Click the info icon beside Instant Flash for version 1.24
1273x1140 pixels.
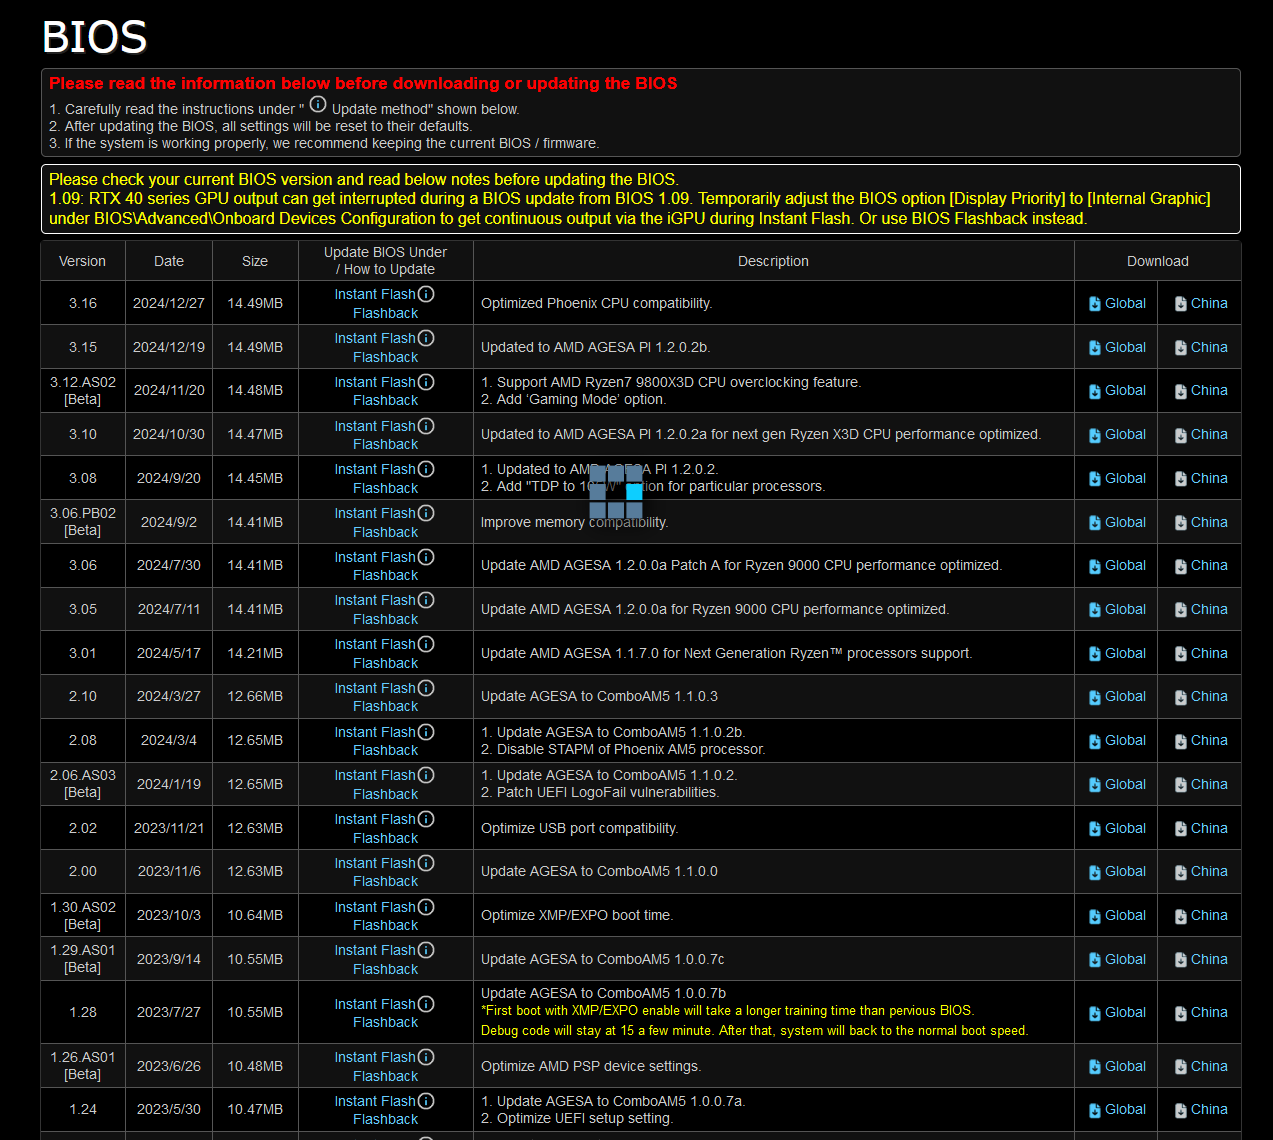tap(426, 1101)
